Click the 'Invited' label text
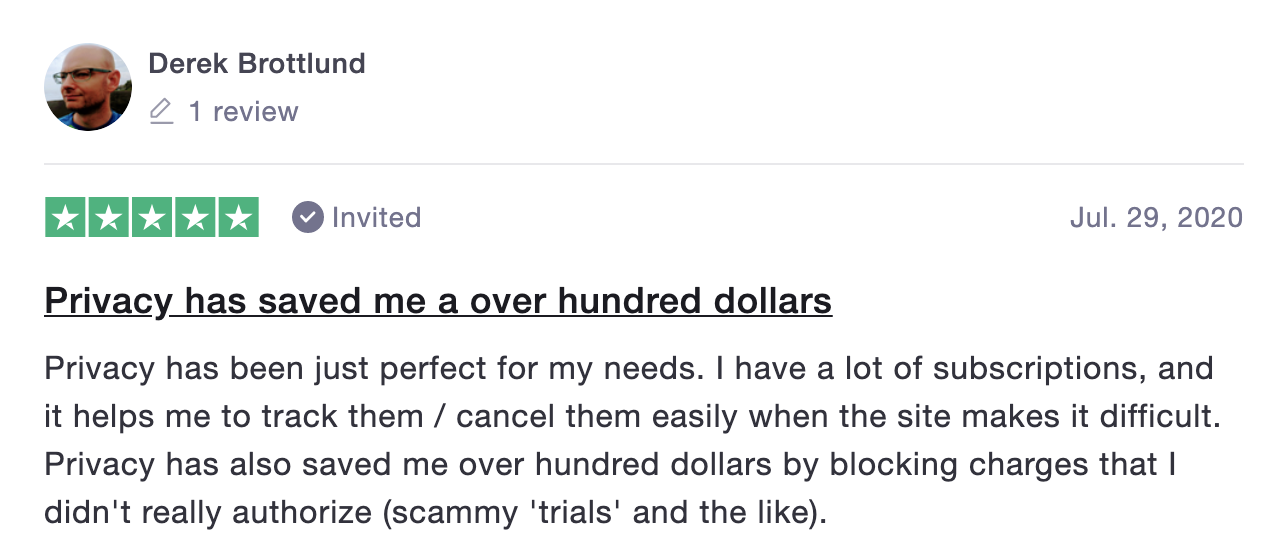This screenshot has width=1285, height=559. [x=376, y=217]
